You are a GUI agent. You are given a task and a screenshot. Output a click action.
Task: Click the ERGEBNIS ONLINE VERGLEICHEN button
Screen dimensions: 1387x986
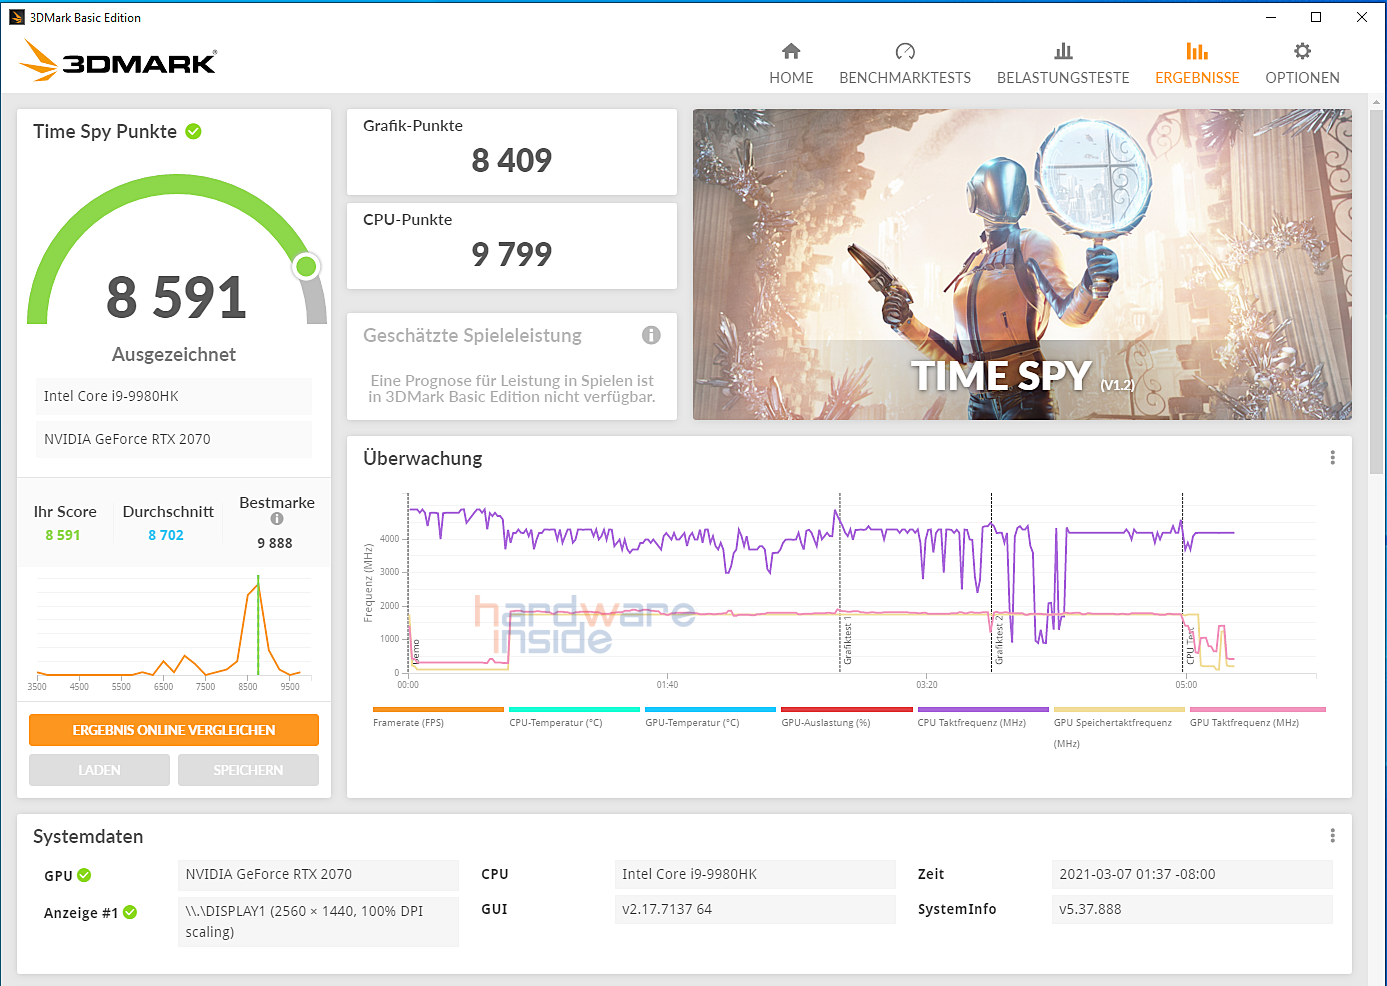click(173, 730)
